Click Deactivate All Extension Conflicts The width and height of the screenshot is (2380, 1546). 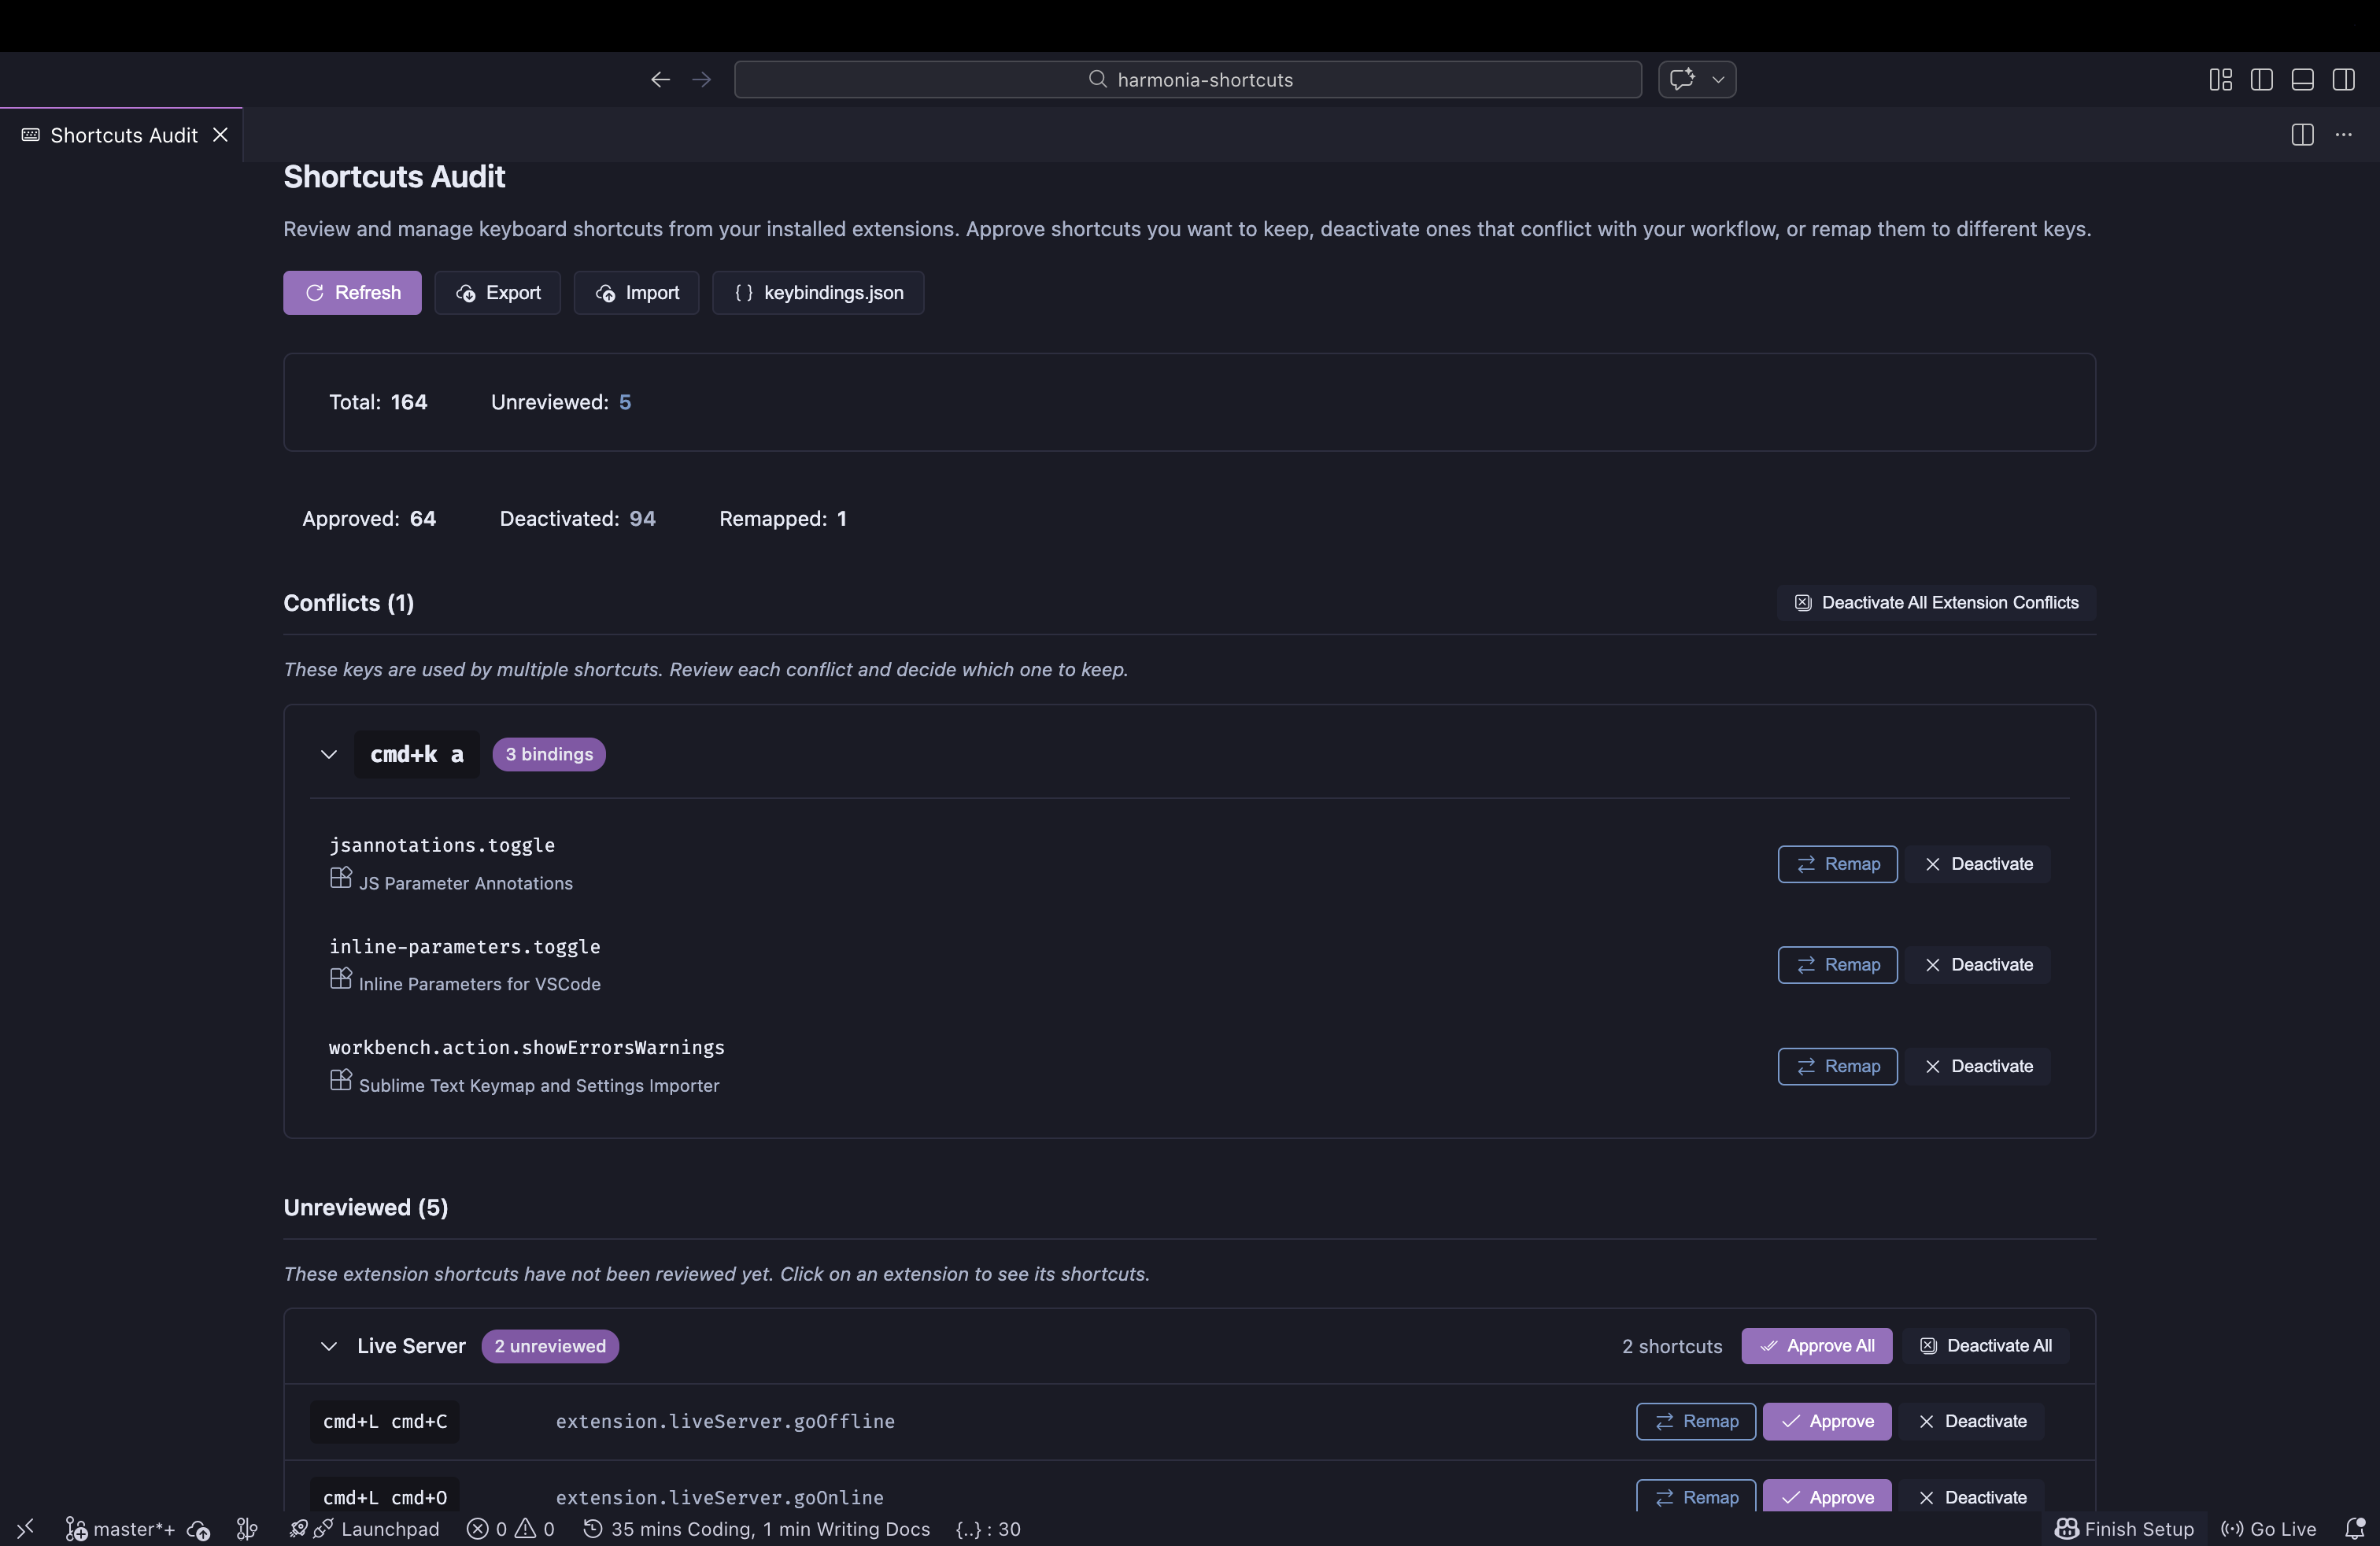[1935, 602]
